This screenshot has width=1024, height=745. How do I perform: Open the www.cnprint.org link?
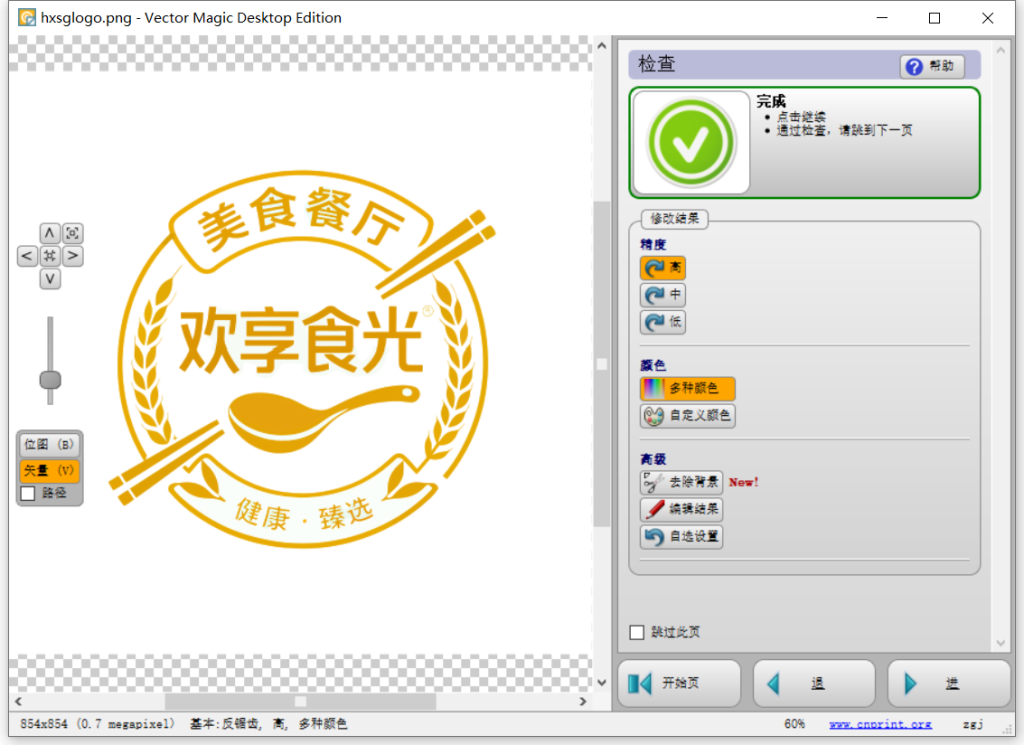click(880, 724)
